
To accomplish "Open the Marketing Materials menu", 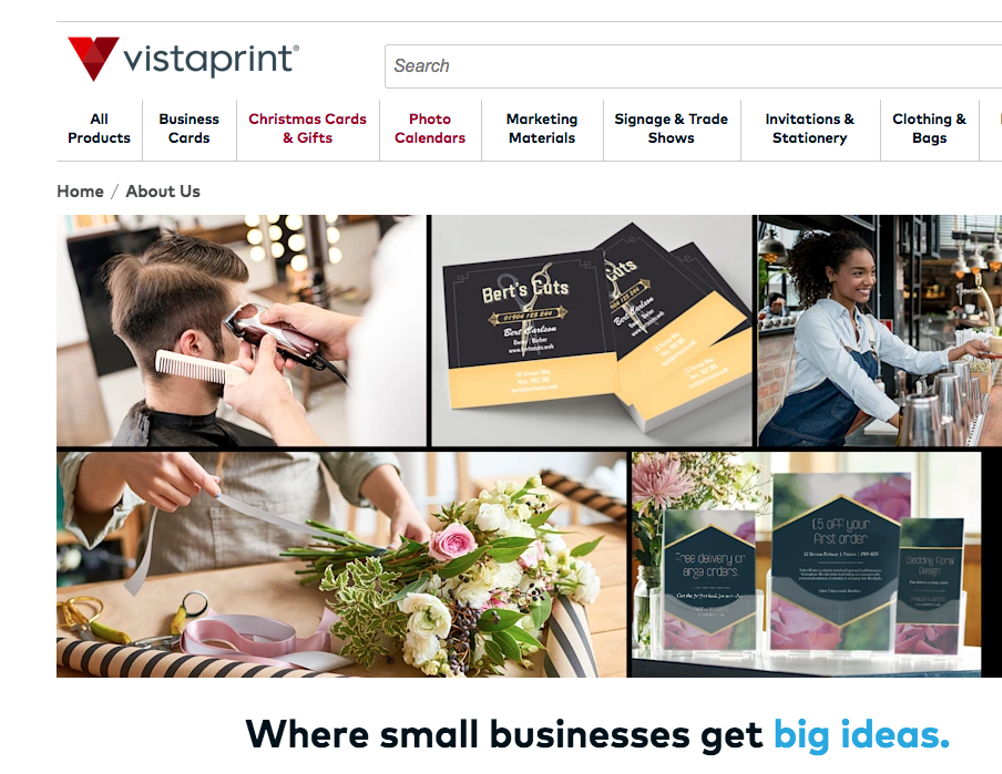I will [542, 128].
